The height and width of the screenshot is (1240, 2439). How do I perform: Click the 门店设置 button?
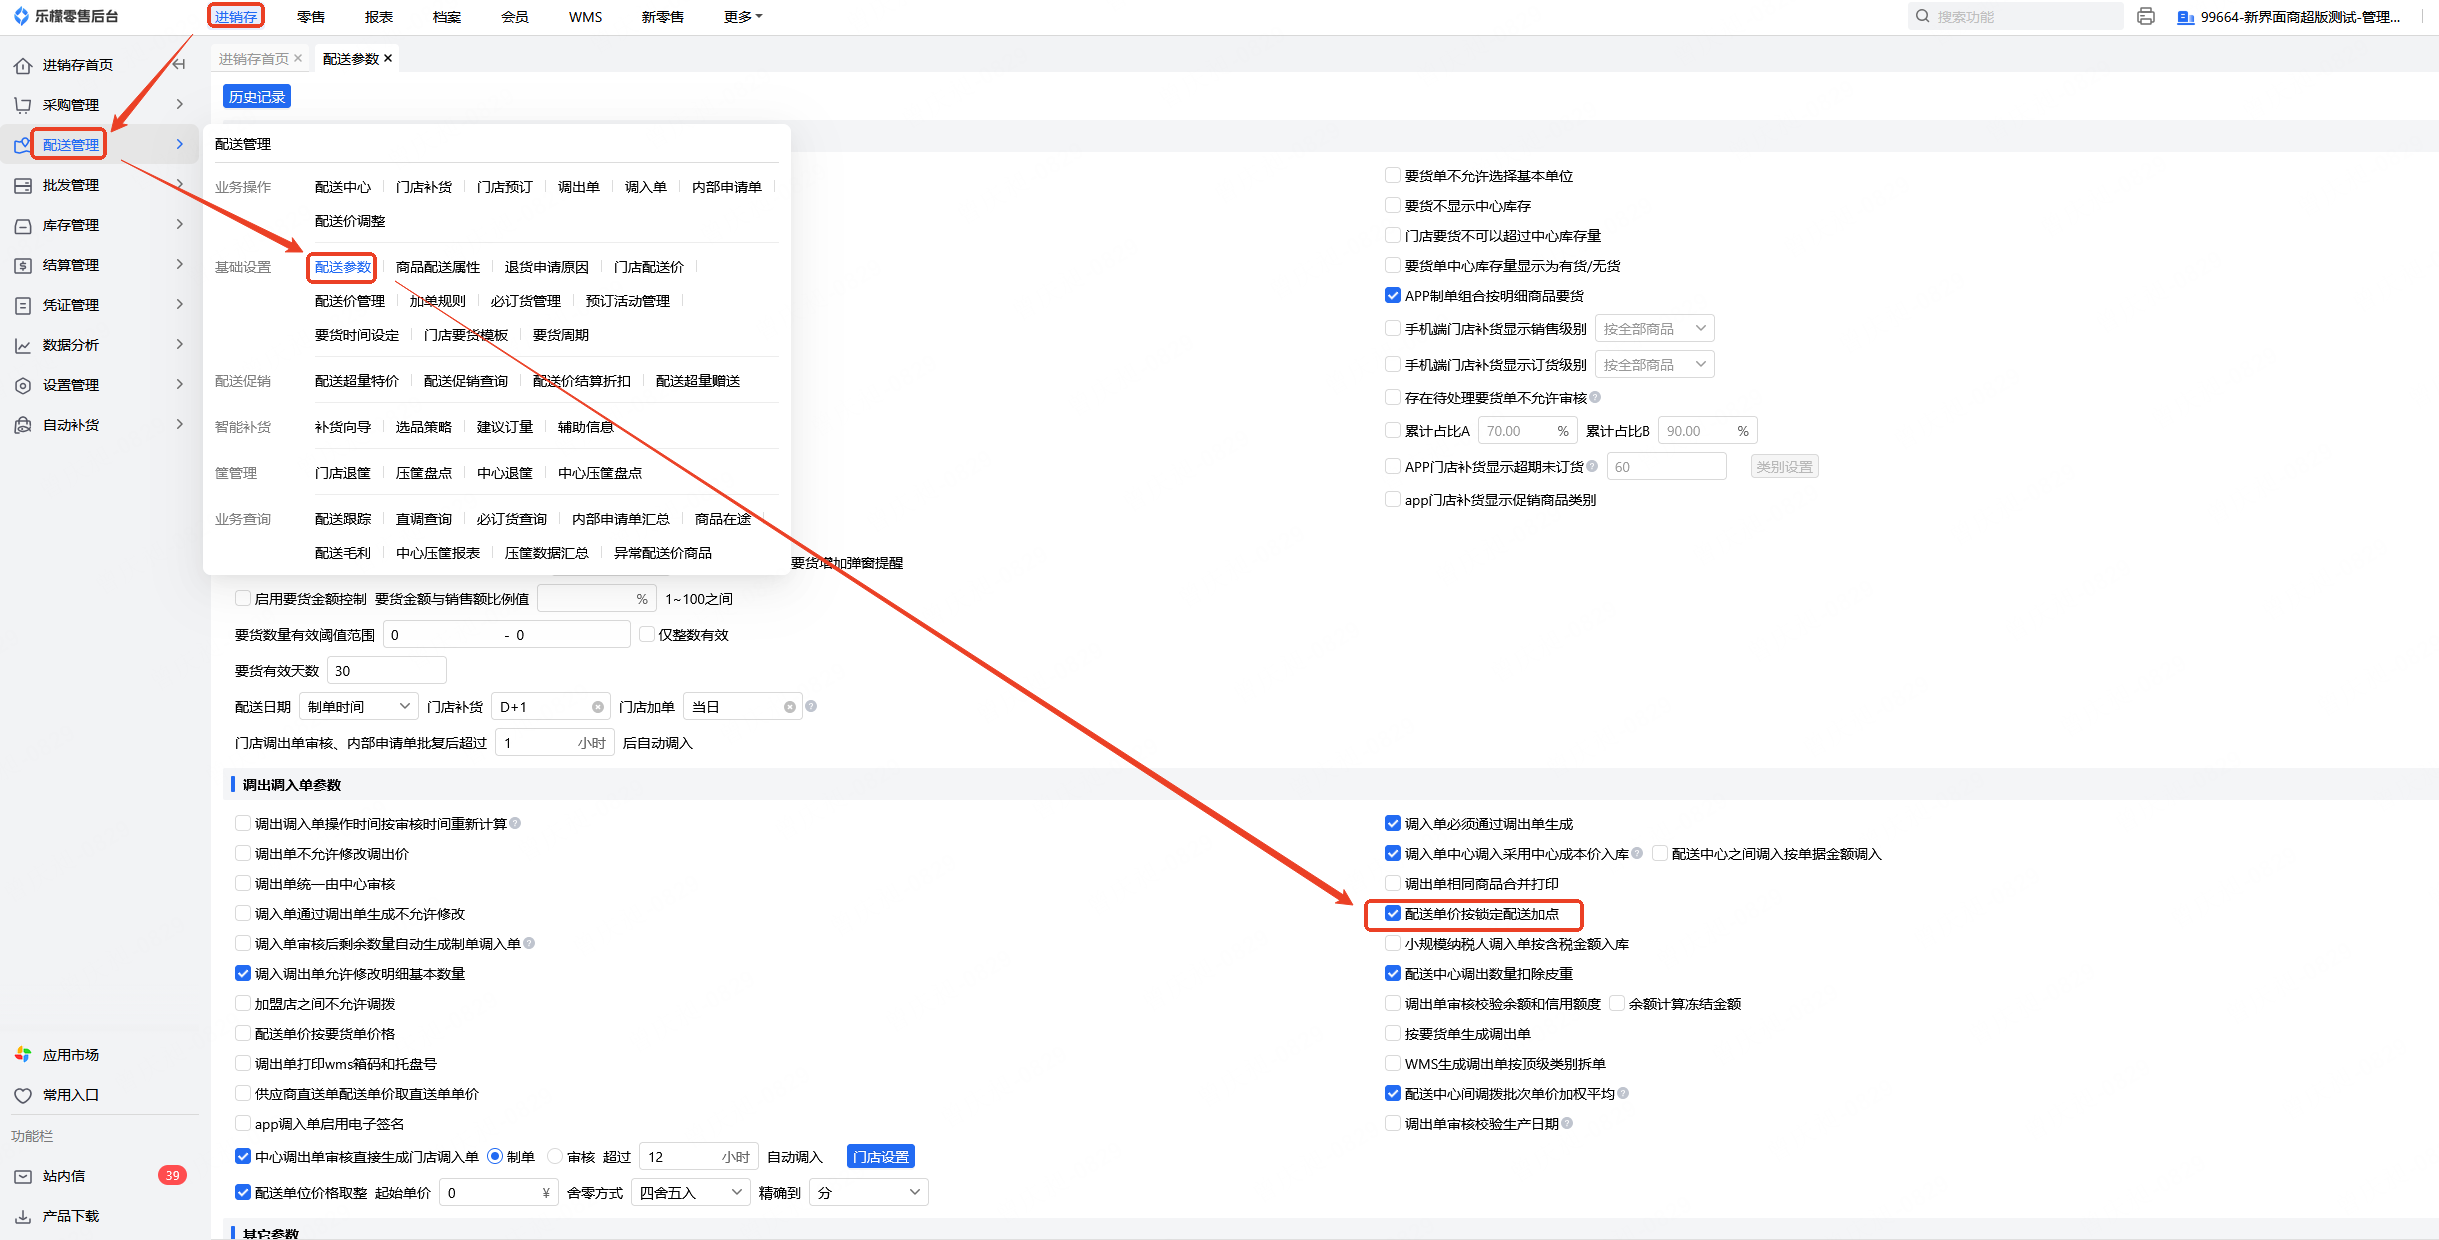coord(880,1157)
